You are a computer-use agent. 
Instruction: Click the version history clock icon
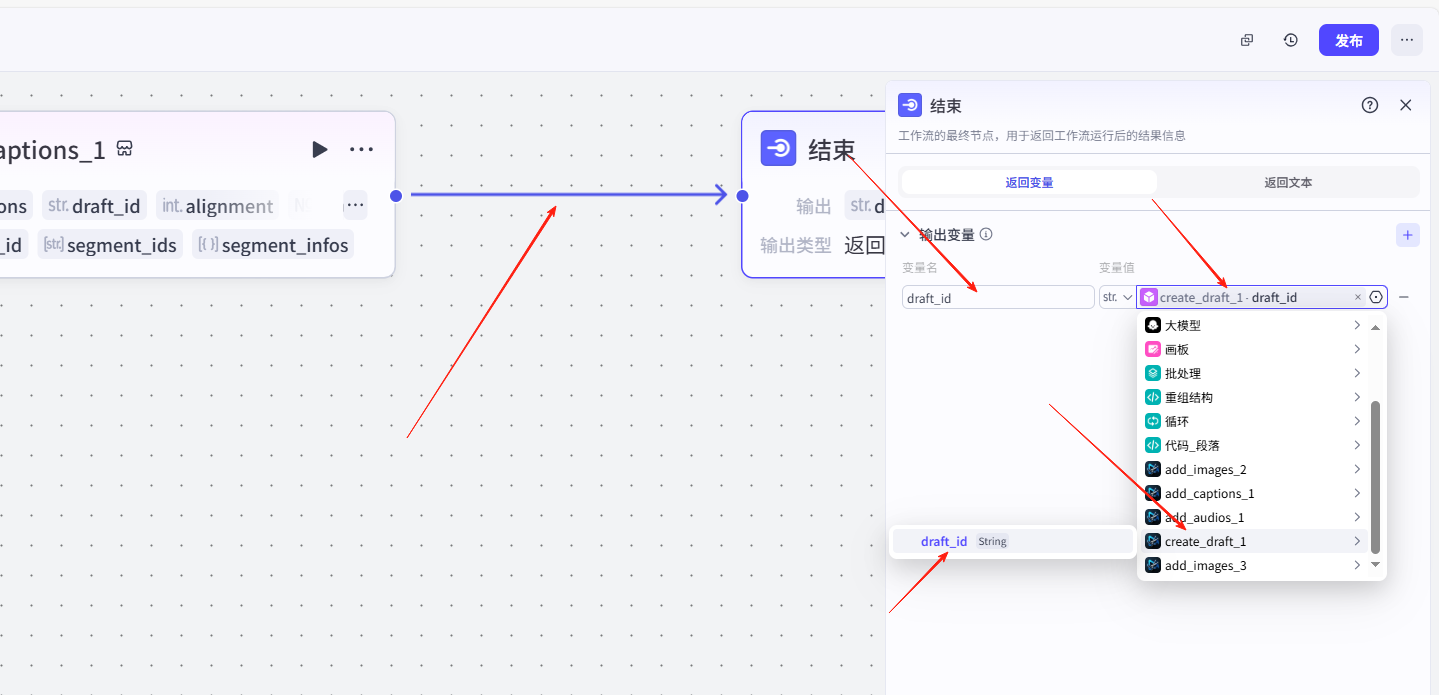point(1291,40)
